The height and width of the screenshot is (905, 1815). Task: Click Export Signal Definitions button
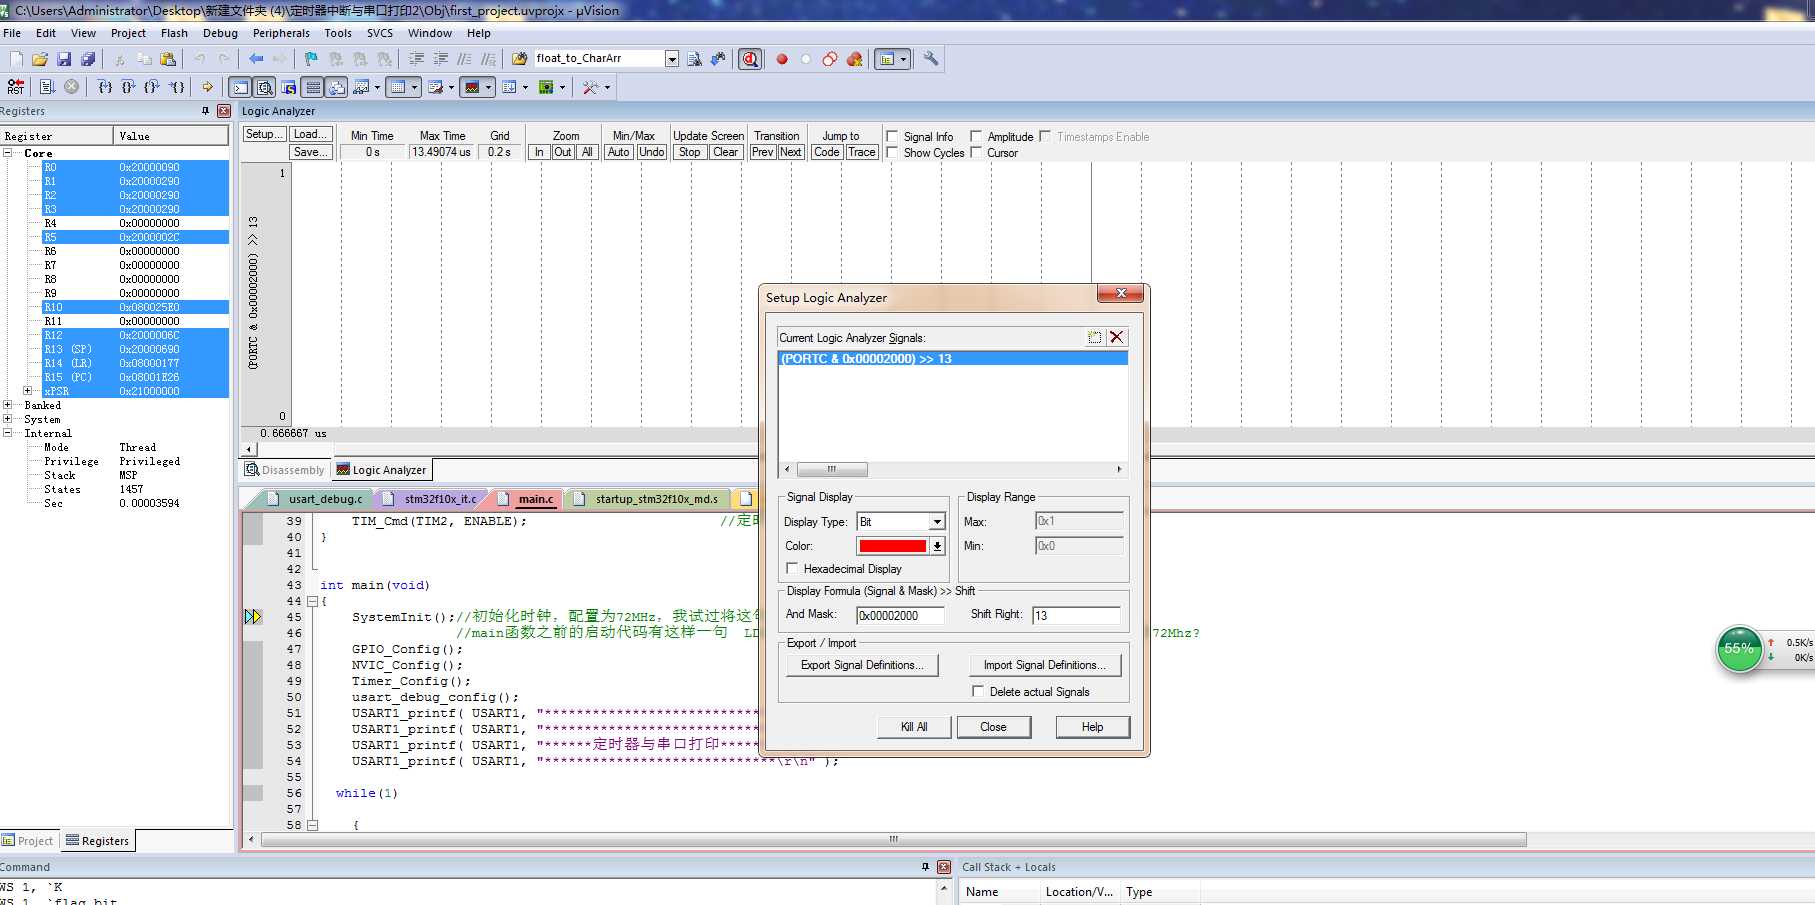[862, 665]
